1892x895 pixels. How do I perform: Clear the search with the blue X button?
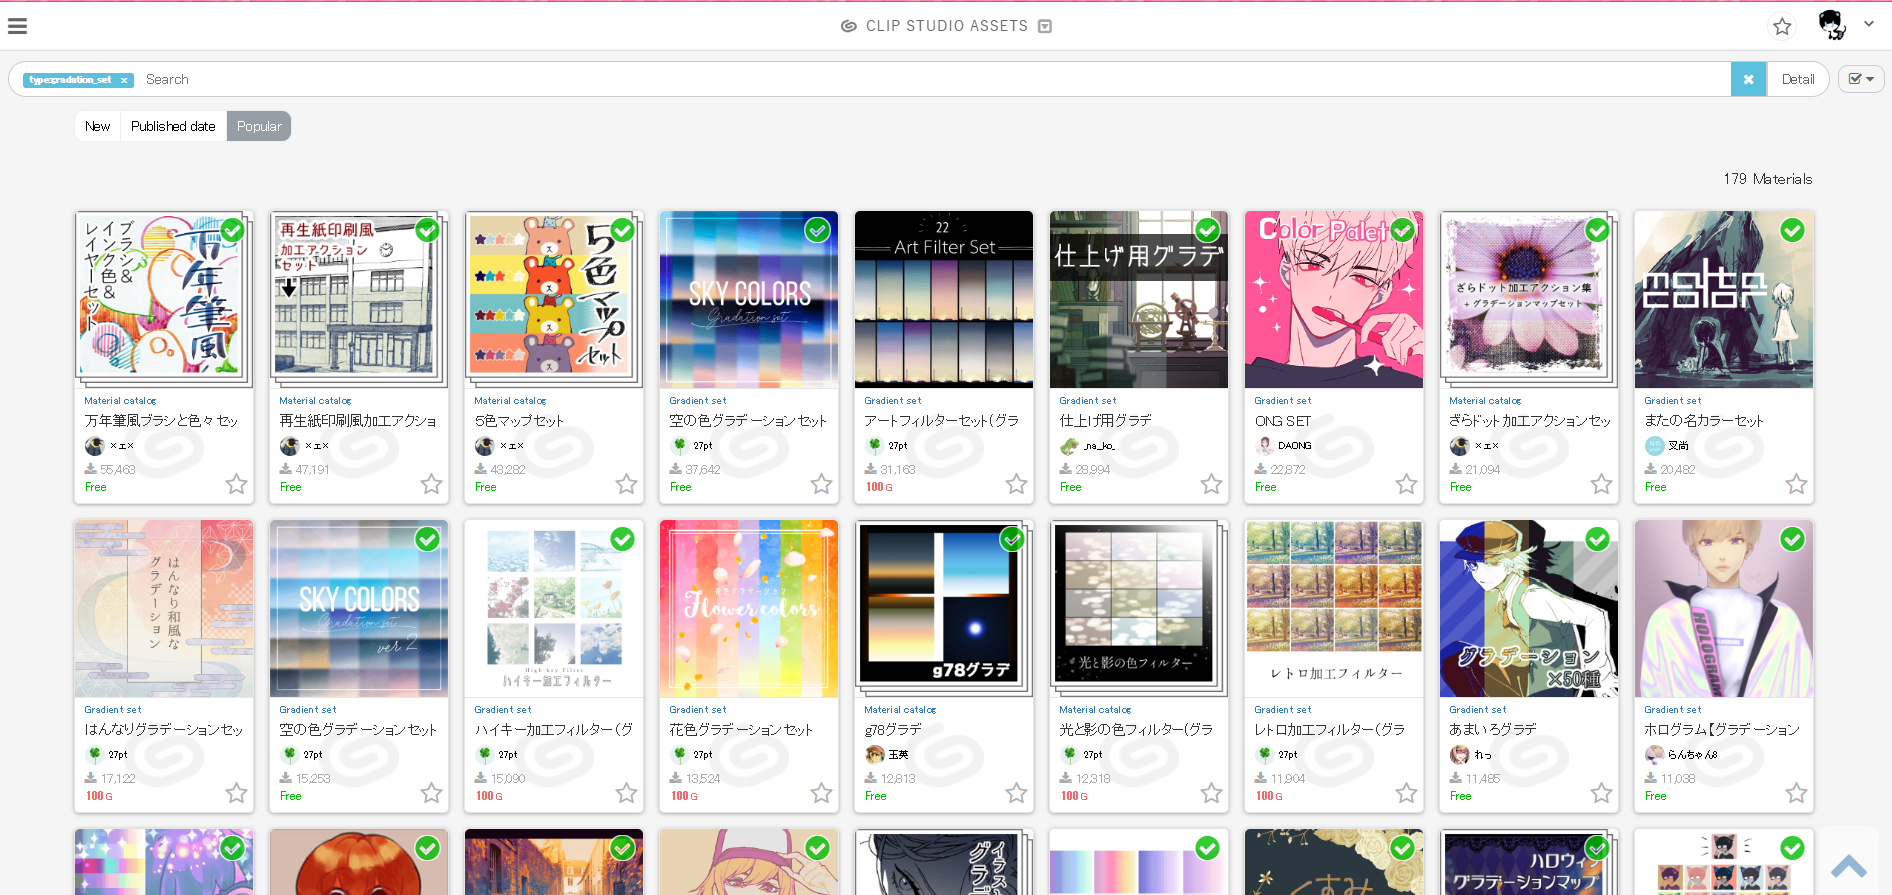[1748, 79]
